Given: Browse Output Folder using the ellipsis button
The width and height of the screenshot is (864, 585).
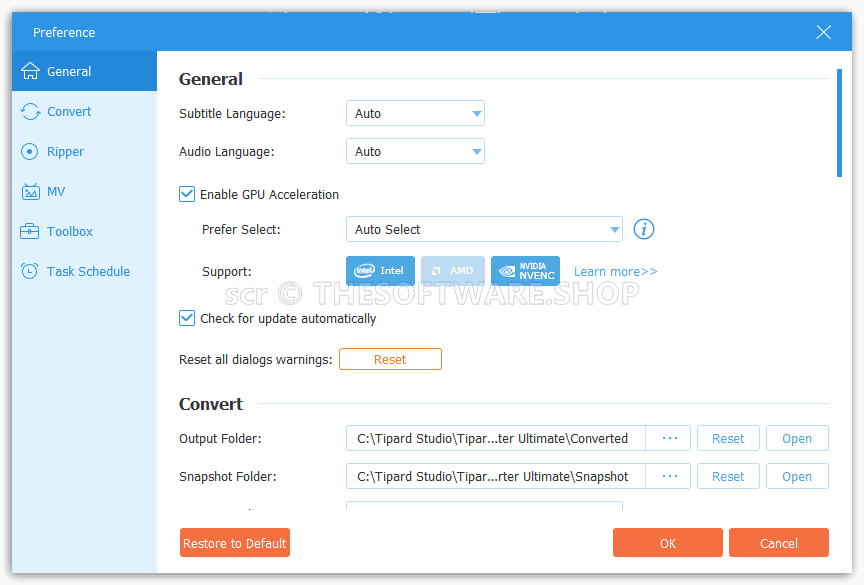Looking at the screenshot, I should 669,439.
